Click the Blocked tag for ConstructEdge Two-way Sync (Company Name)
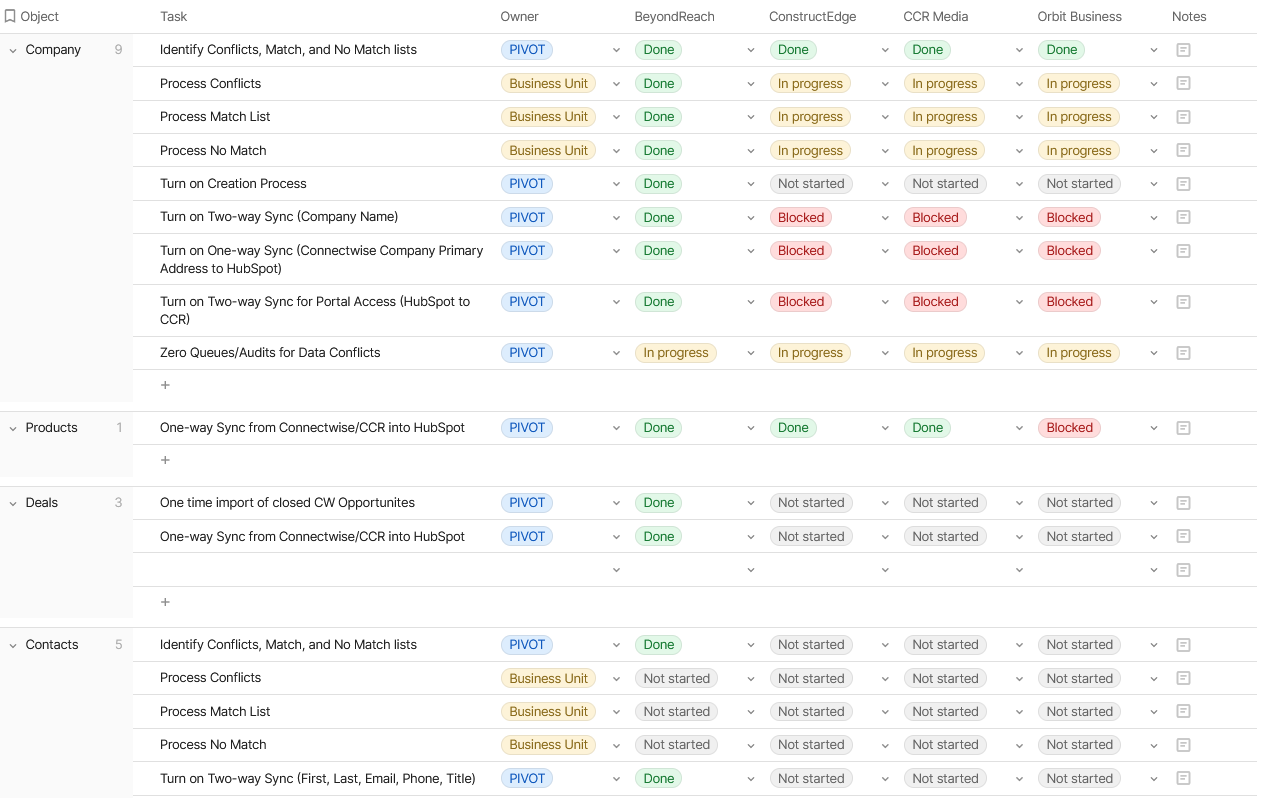1262x798 pixels. [x=801, y=217]
